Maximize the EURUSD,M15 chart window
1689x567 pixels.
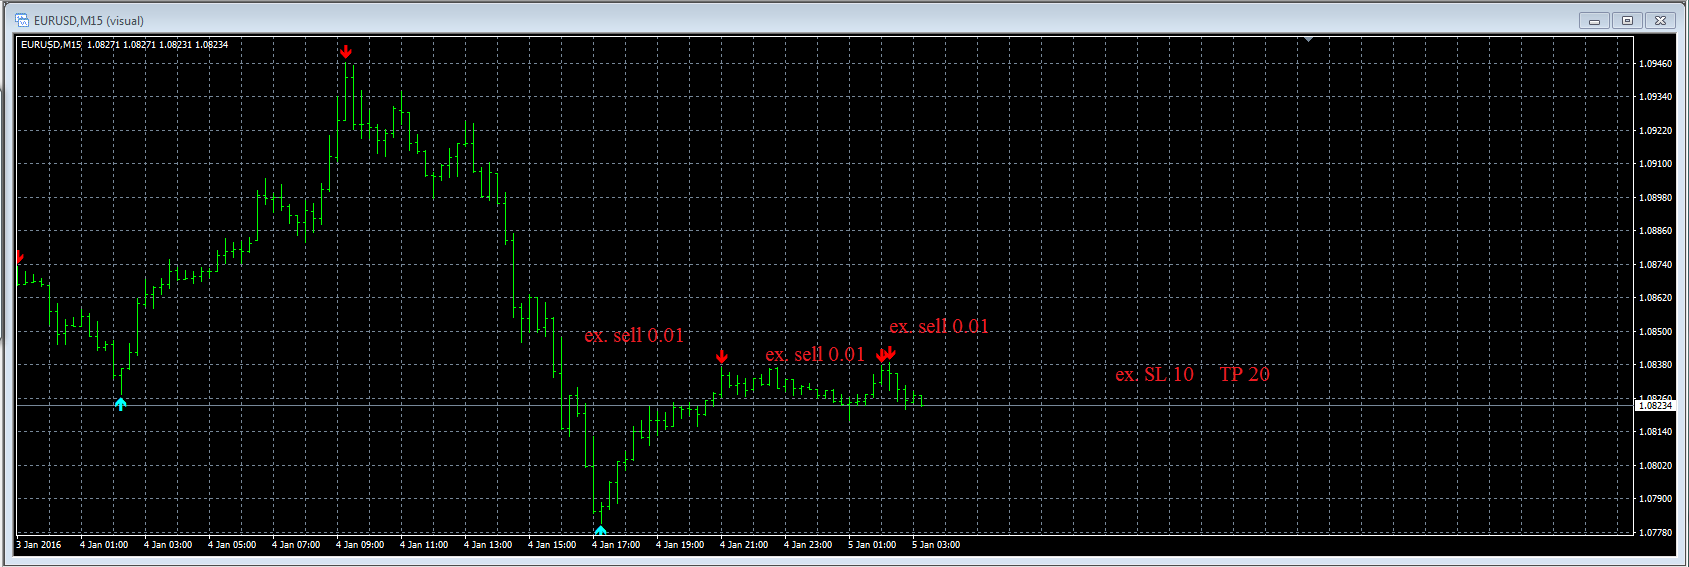(x=1627, y=20)
